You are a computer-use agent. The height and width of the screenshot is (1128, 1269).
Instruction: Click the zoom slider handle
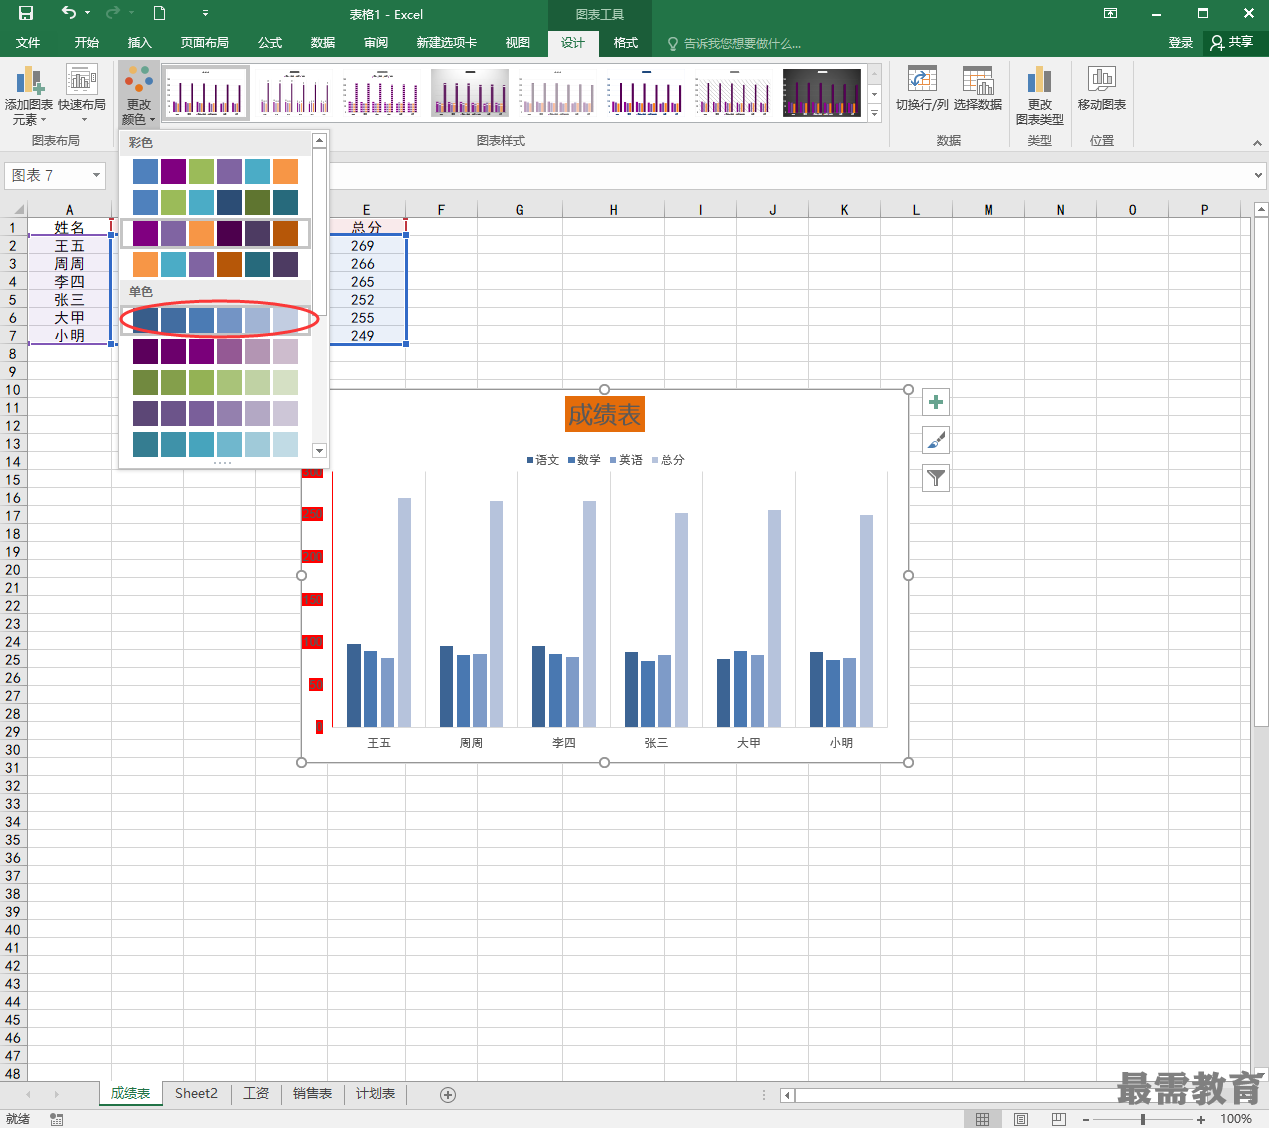1143,1119
